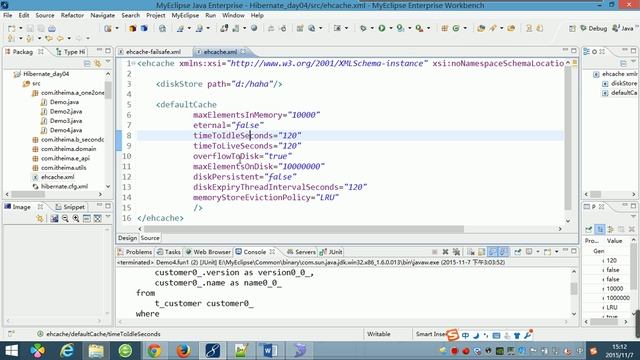Click the New file toolbar icon
Screen dimensions: 640x360
(x=11, y=28)
